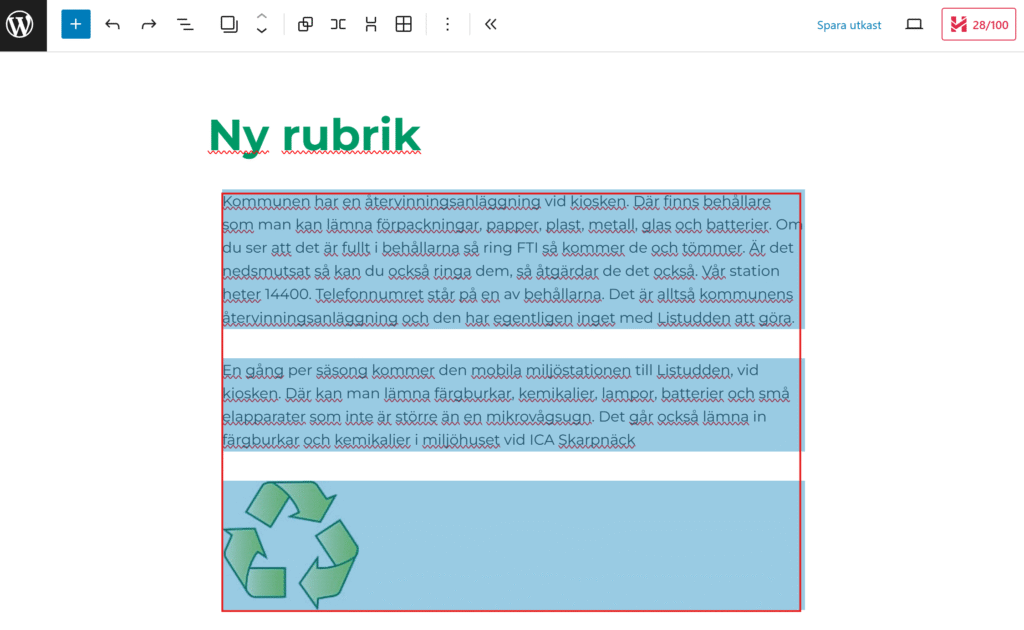
Task: Arrange the selected blocks in a grid
Action: click(404, 25)
